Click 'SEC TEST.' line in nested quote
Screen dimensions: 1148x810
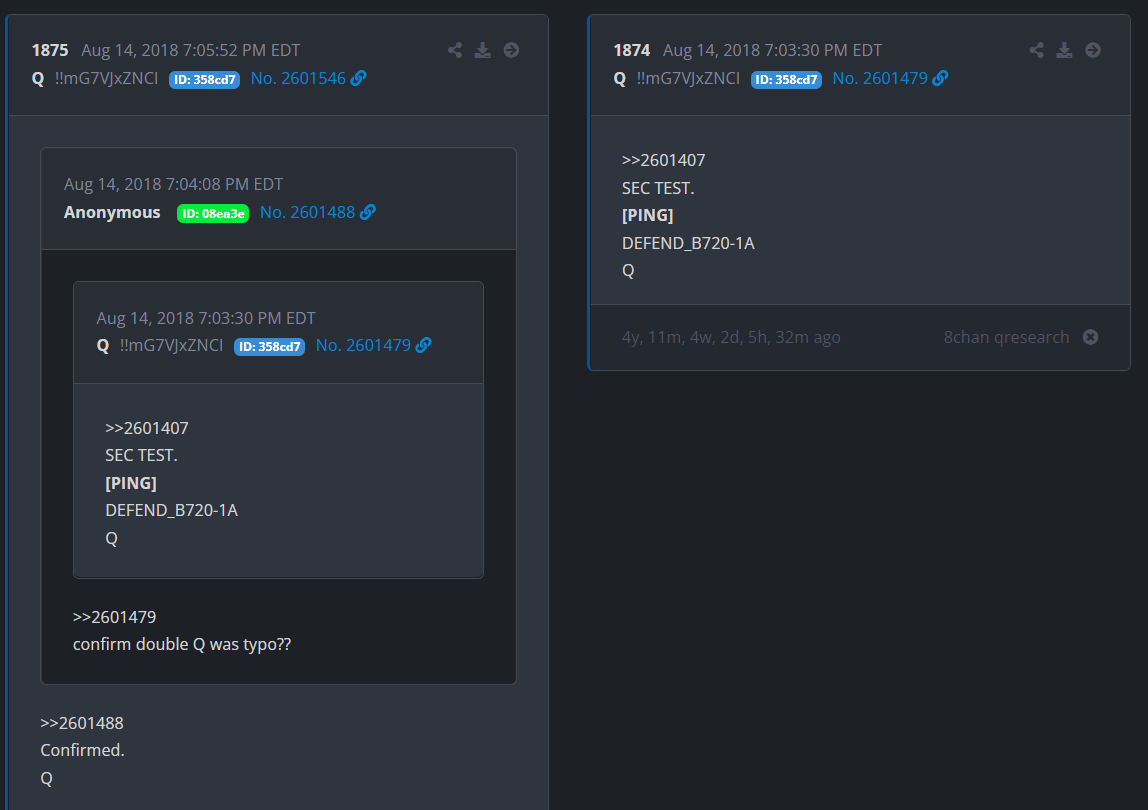(141, 456)
